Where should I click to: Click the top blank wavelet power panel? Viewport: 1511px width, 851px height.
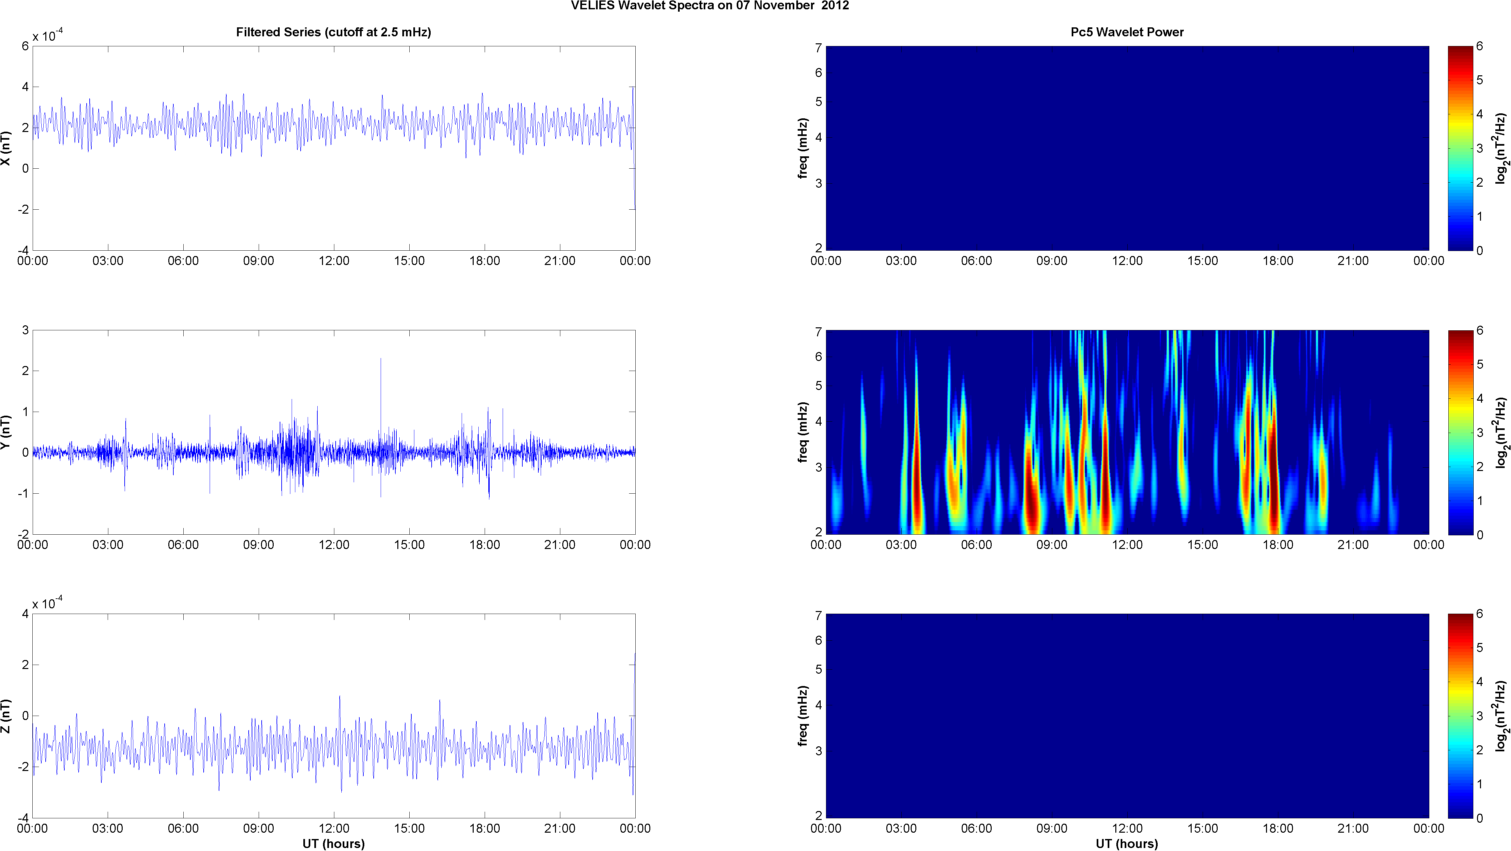(1127, 148)
